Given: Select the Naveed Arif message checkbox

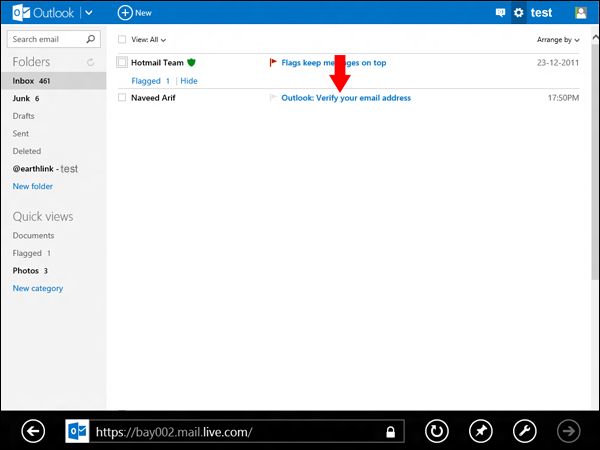Looking at the screenshot, I should [122, 98].
